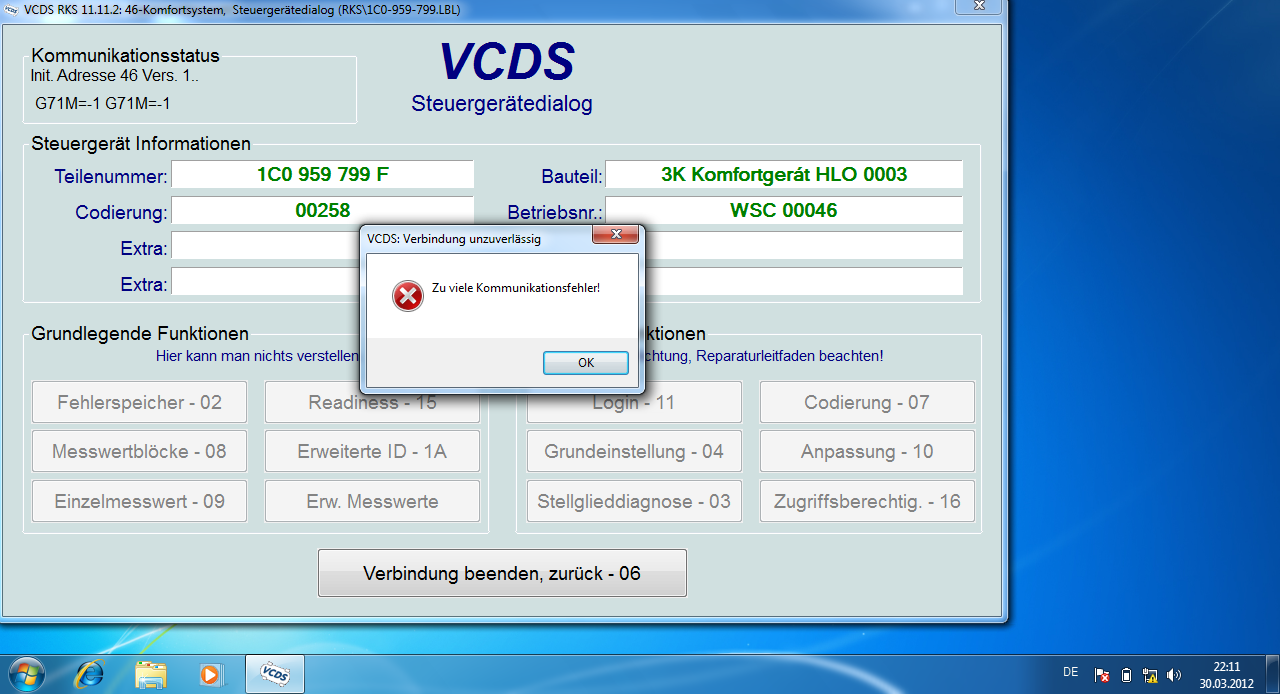Viewport: 1280px width, 694px height.
Task: Click the Bauteil field 3K Komfortgerät HLO 0003
Action: pyautogui.click(x=784, y=175)
